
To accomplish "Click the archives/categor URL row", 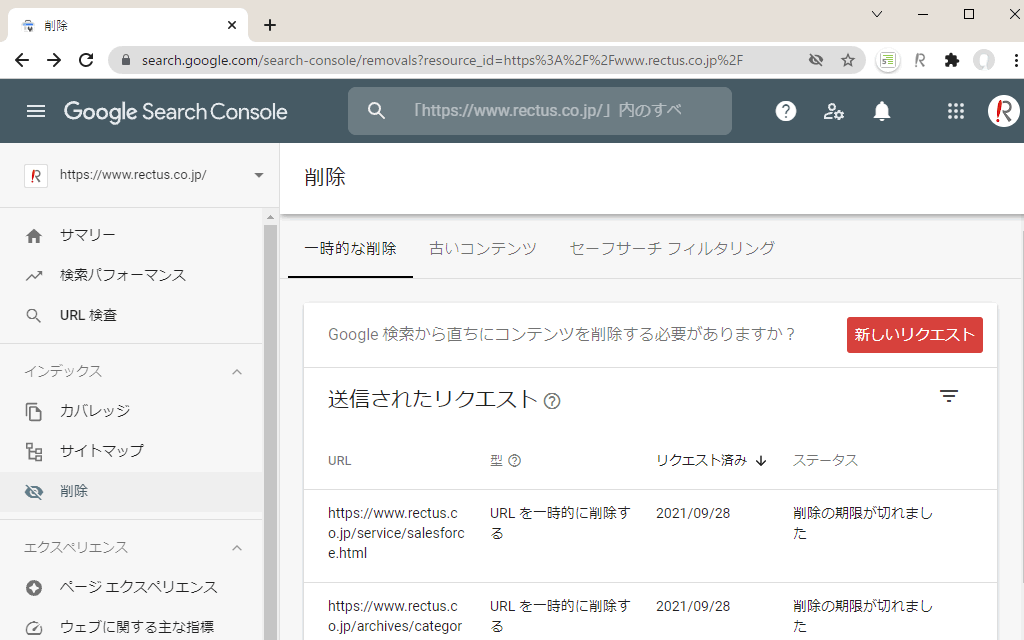I will click(x=650, y=612).
